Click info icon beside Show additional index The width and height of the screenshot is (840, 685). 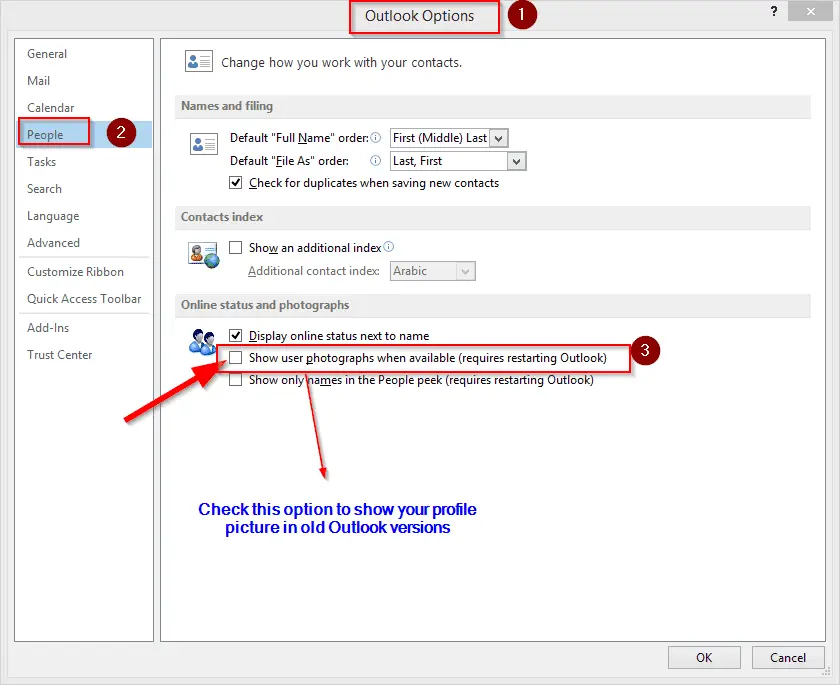[389, 246]
